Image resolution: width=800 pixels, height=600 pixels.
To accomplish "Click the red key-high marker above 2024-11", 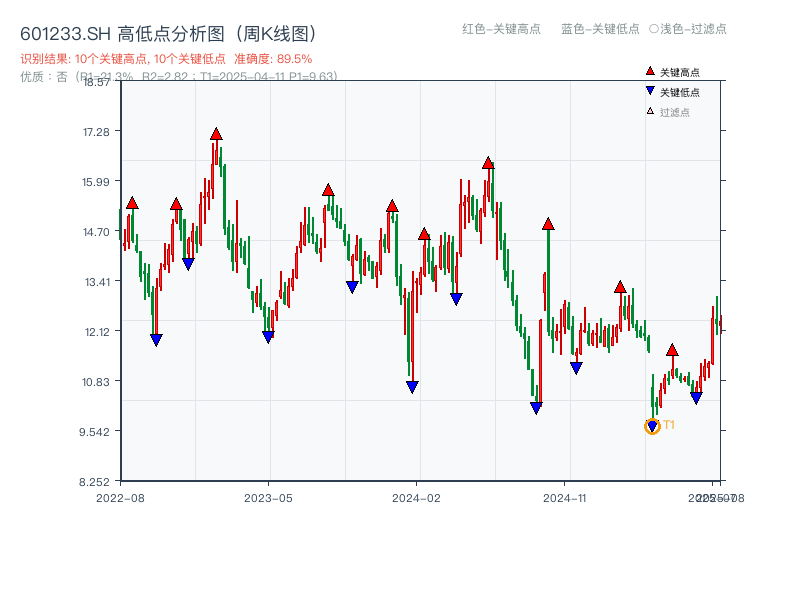I will (547, 224).
